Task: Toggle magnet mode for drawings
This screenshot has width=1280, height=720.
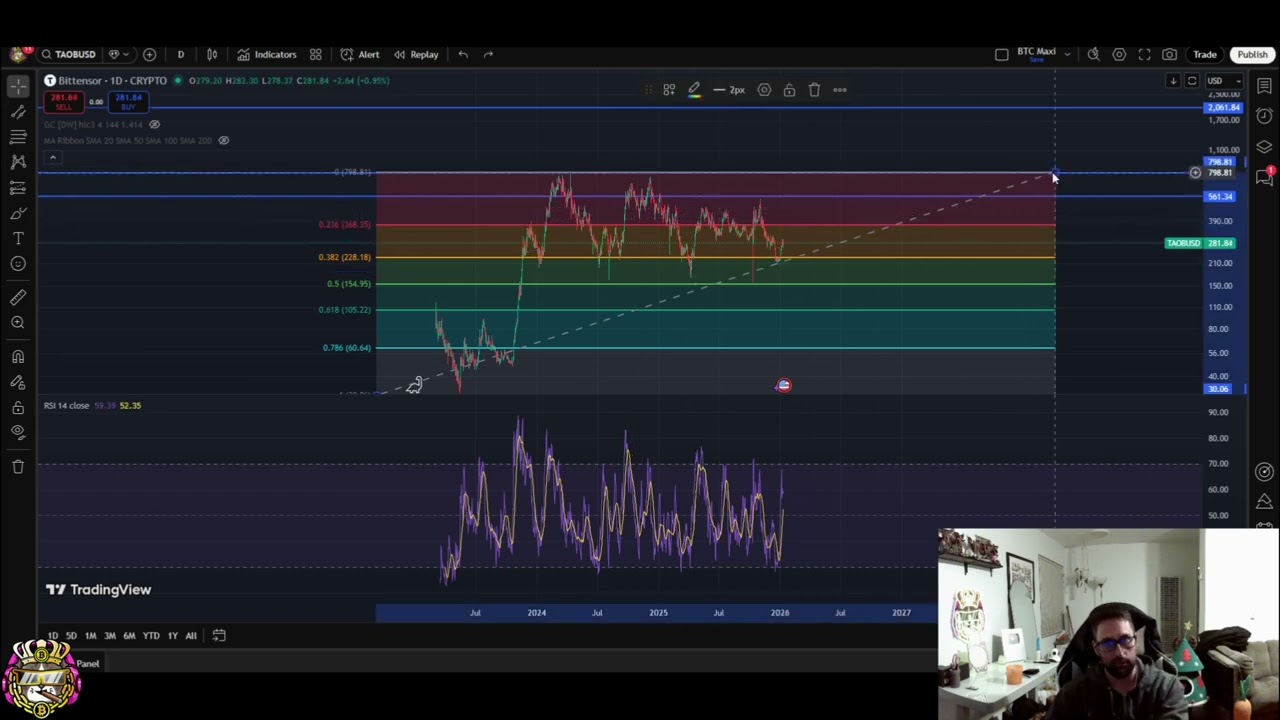Action: [x=18, y=357]
